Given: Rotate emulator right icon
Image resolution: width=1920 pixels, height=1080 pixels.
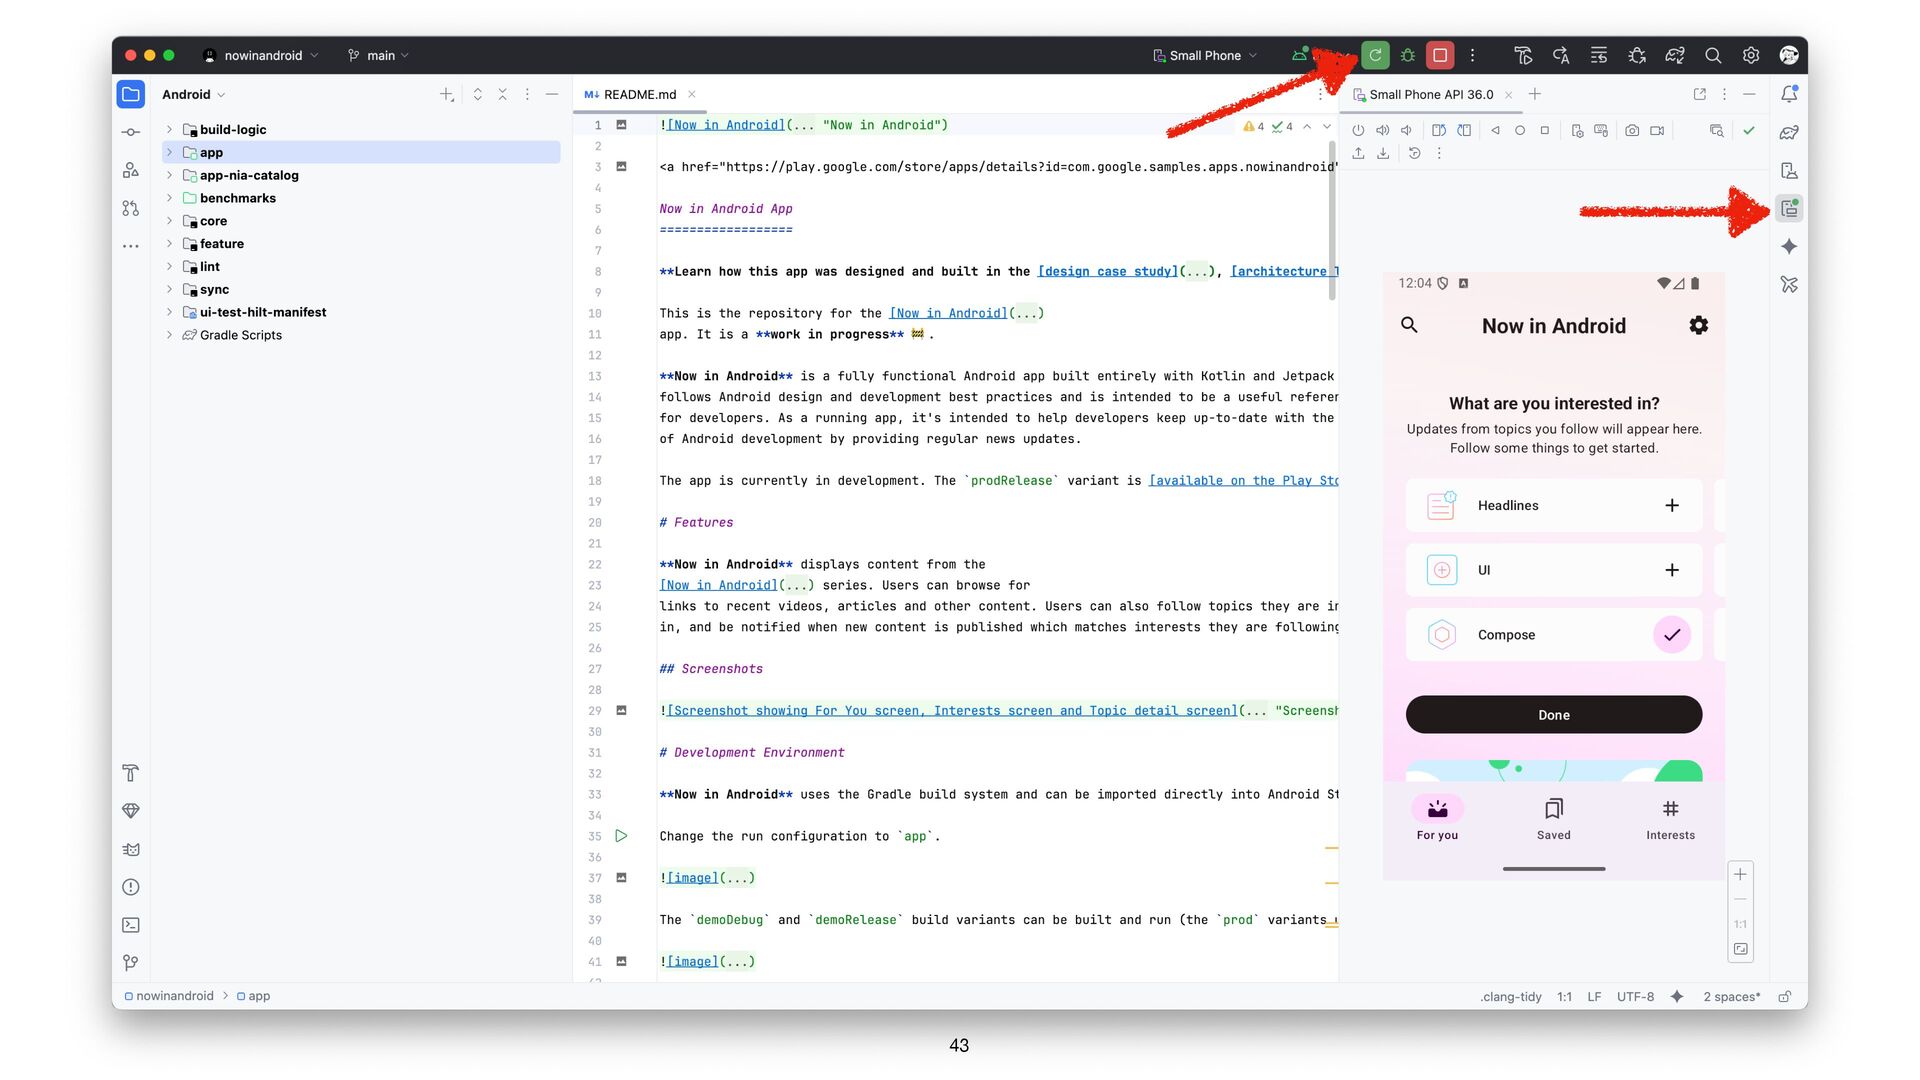Looking at the screenshot, I should click(1463, 130).
